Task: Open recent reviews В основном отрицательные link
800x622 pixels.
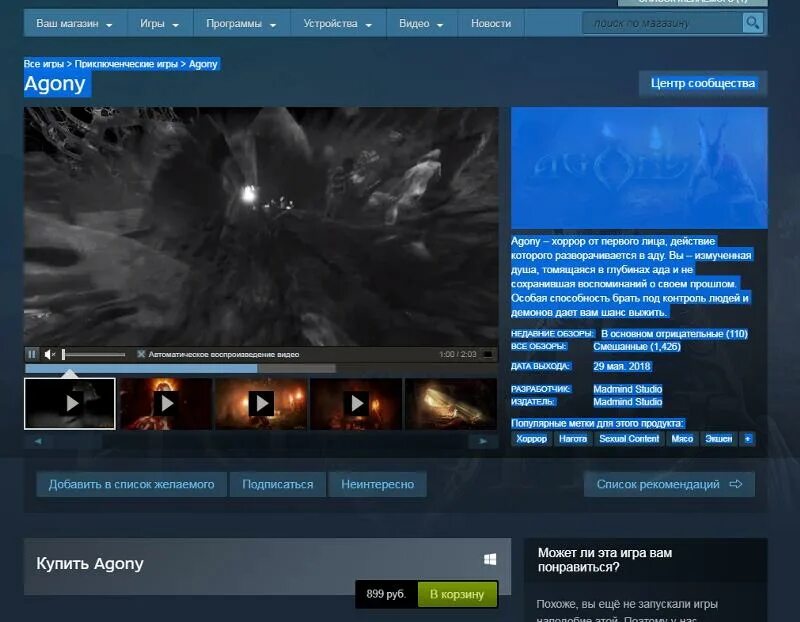Action: [674, 334]
